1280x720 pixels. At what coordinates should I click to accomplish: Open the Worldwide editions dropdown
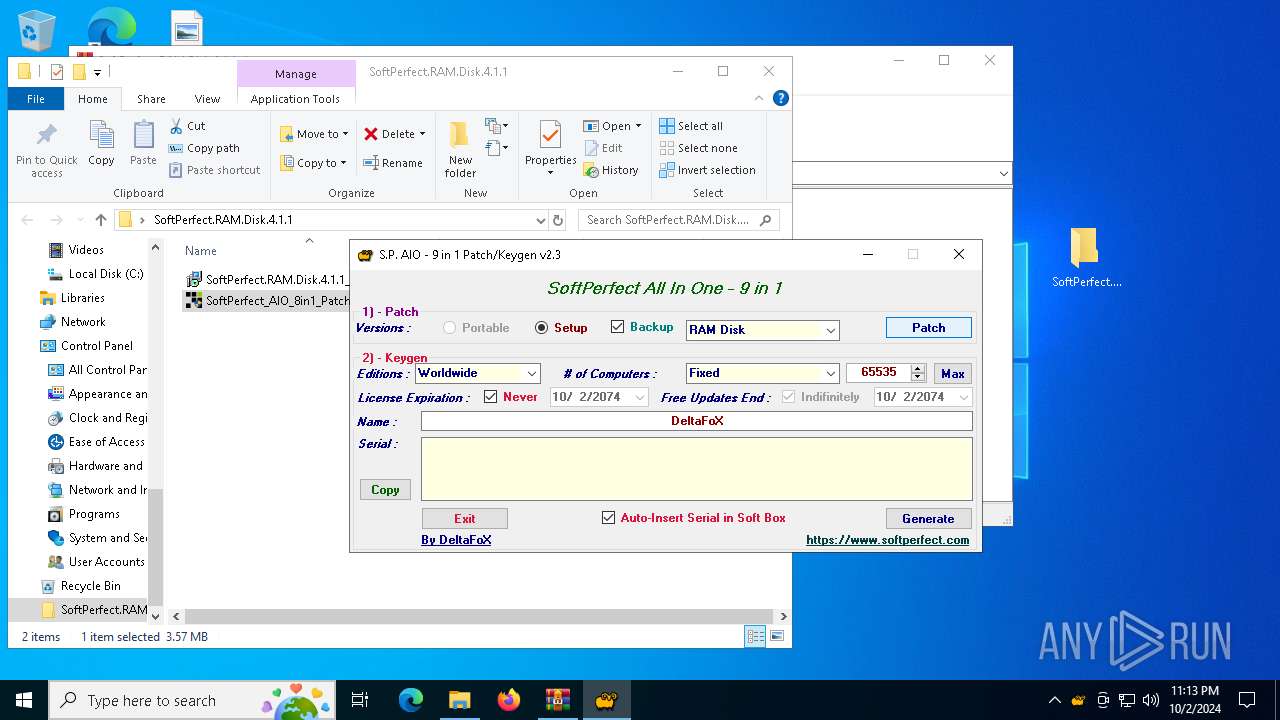point(532,373)
